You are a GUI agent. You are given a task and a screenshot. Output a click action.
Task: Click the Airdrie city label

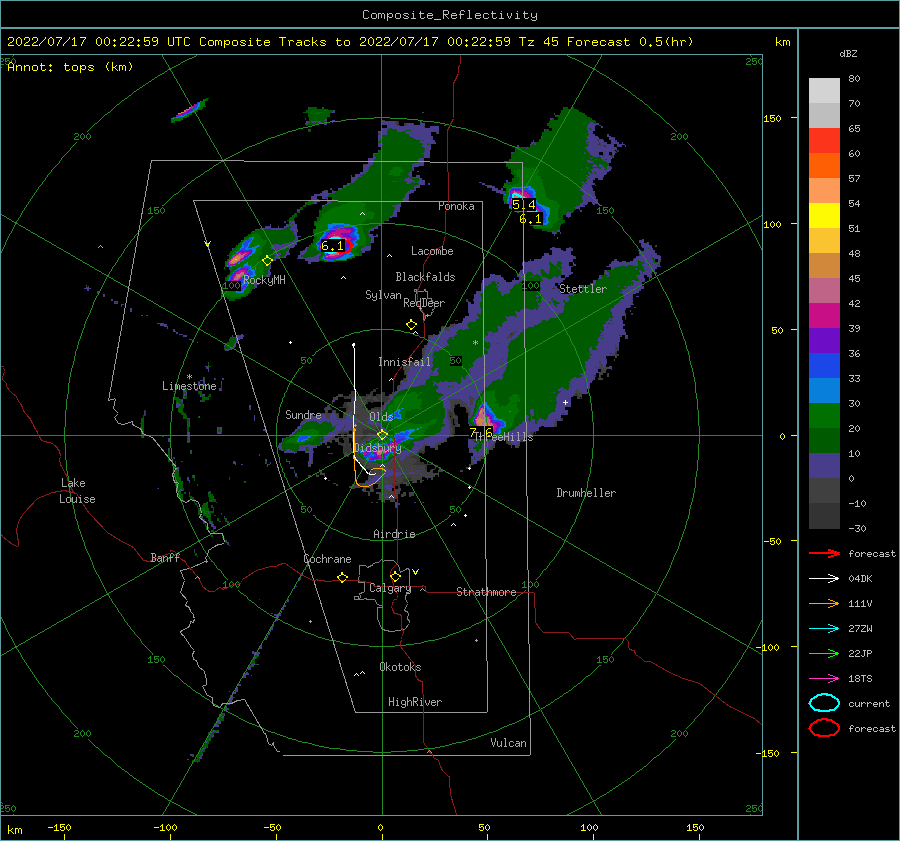394,534
